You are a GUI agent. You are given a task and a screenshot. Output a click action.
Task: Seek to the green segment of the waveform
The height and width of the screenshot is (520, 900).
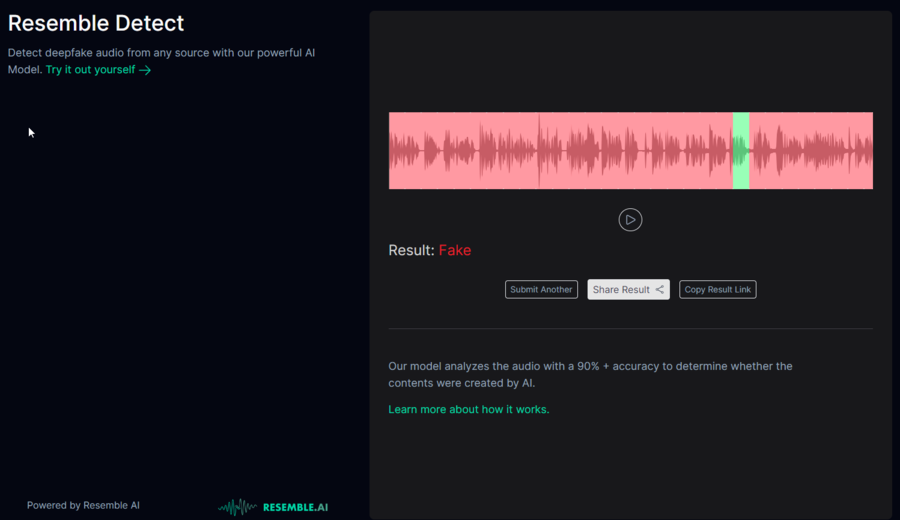coord(741,150)
